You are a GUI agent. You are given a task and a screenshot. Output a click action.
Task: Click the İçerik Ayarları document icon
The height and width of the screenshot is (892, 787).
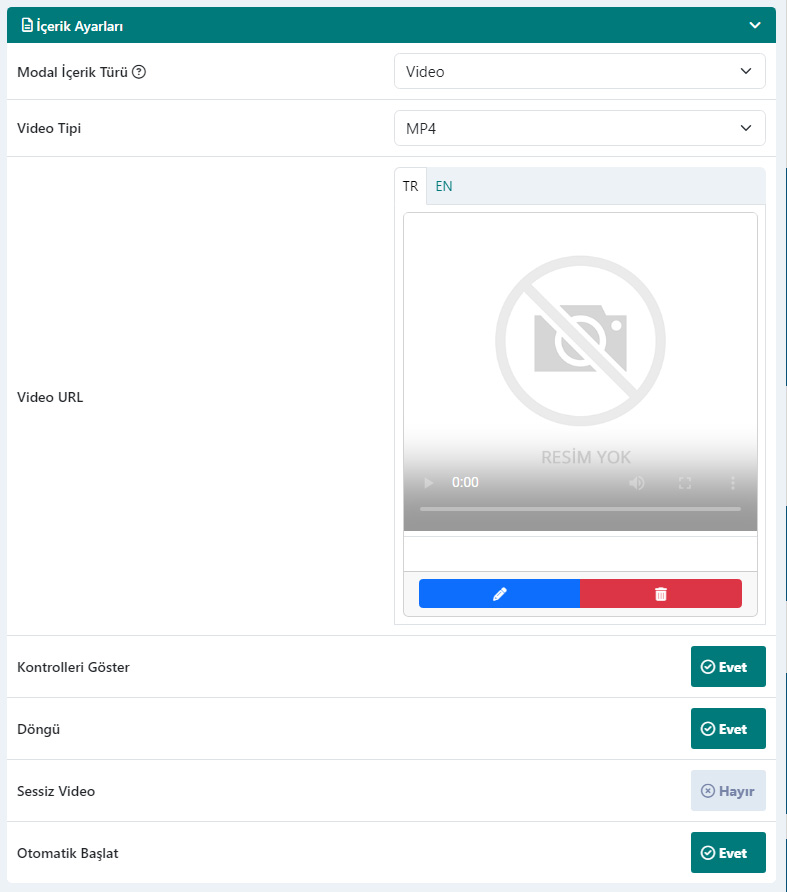(x=27, y=25)
